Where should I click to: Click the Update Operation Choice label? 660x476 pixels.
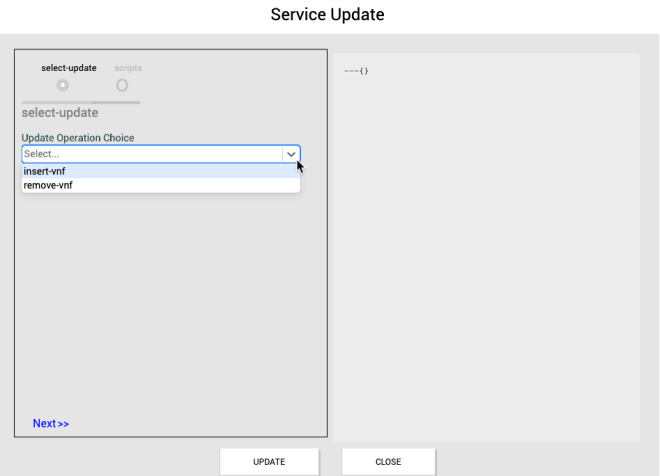(x=78, y=137)
